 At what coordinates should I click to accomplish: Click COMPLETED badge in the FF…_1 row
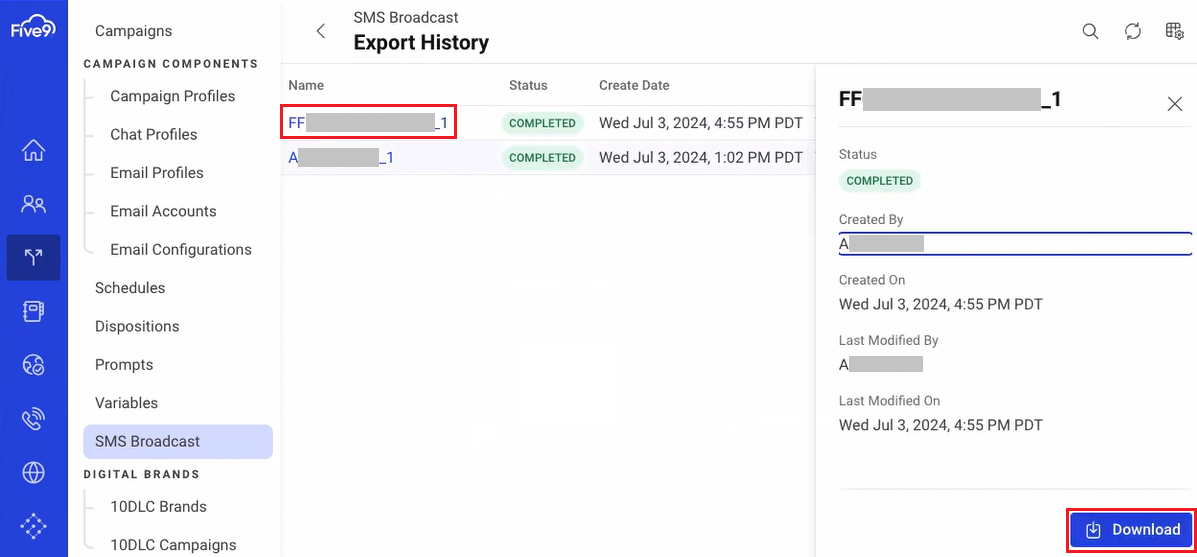(542, 123)
